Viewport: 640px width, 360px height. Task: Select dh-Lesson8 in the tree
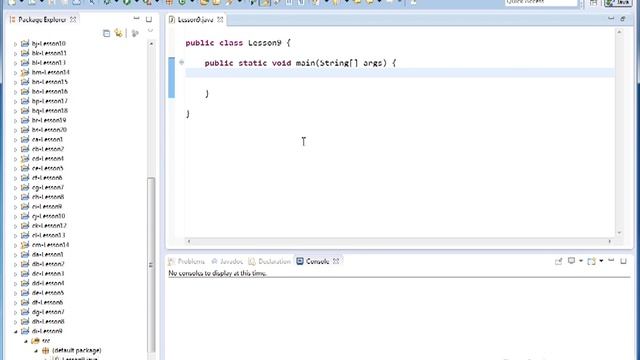tap(48, 321)
